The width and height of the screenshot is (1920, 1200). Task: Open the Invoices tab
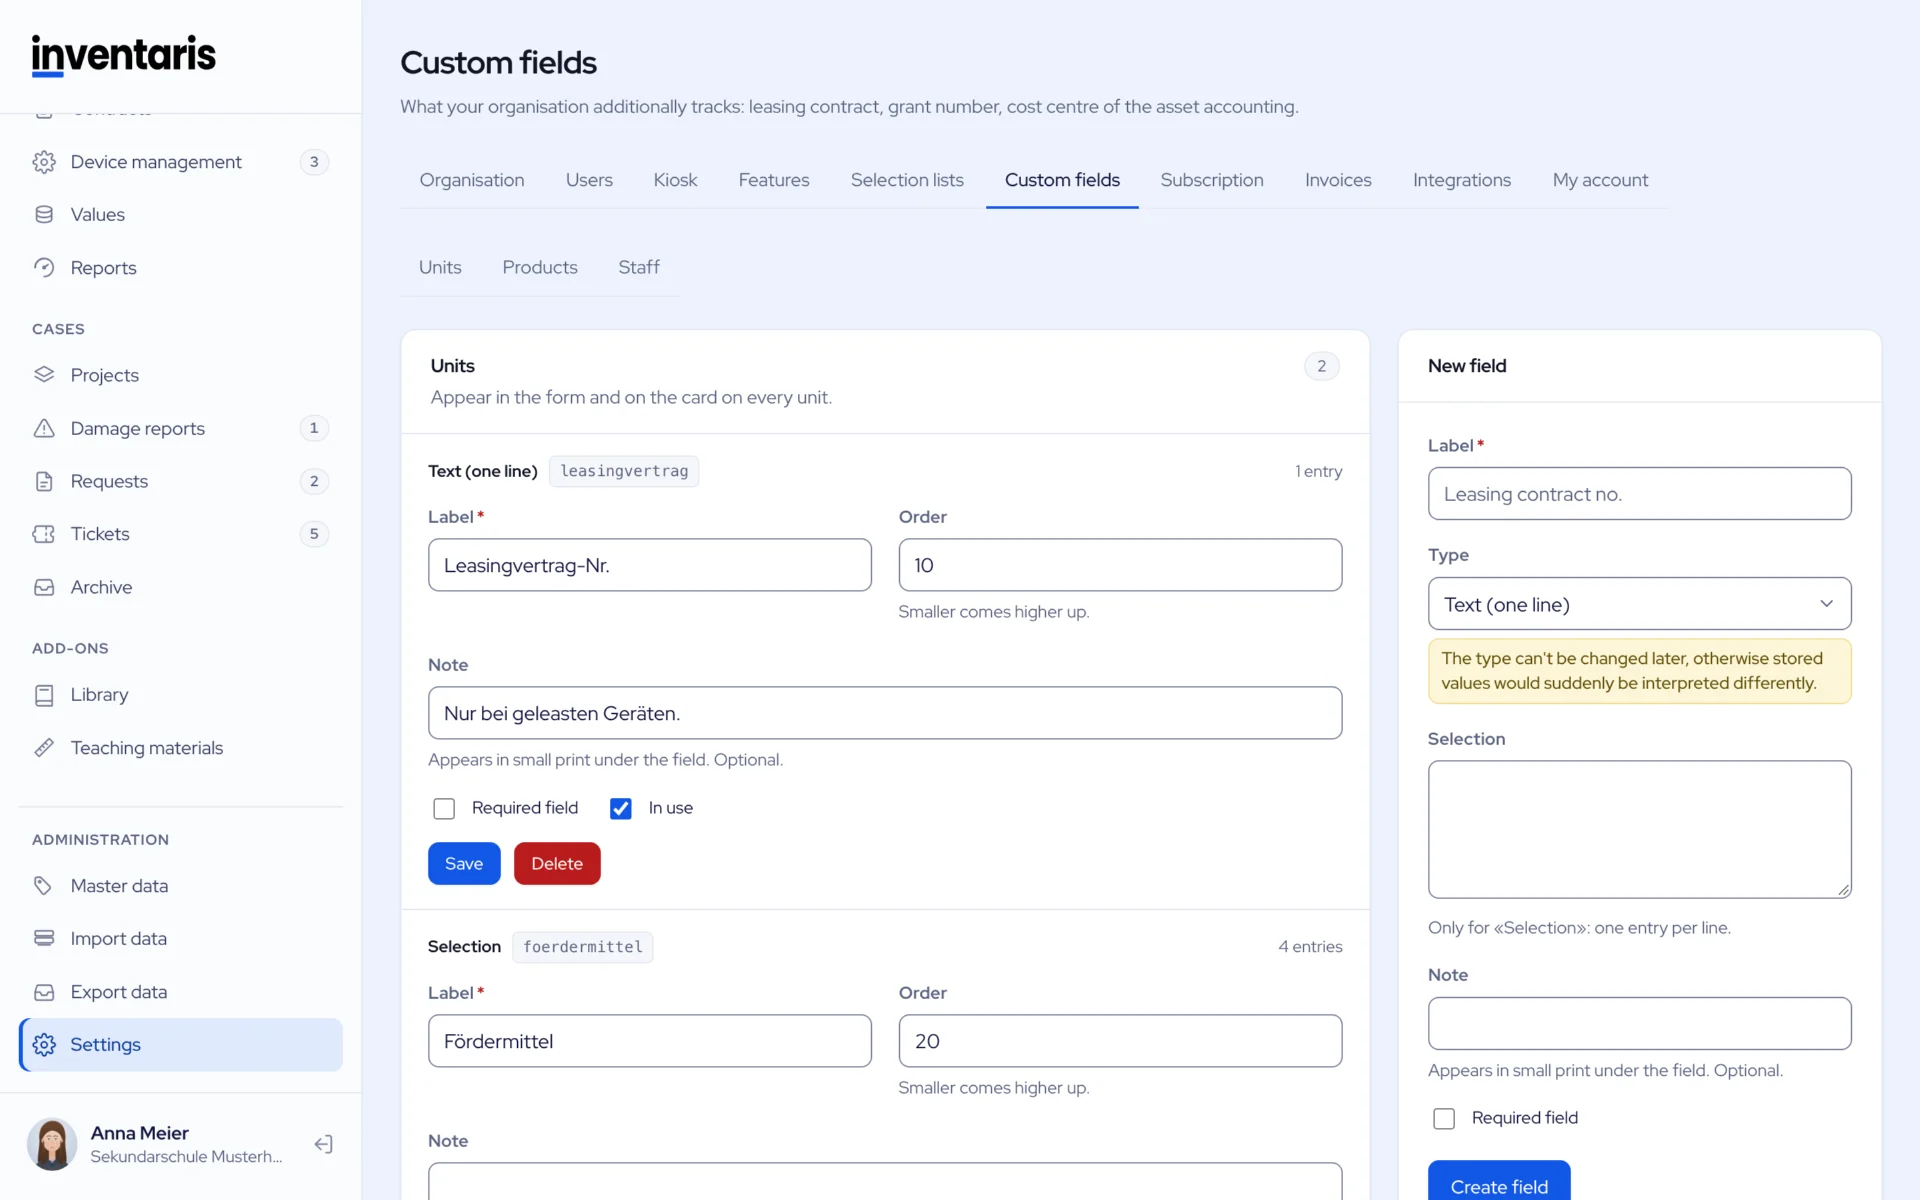pos(1338,180)
